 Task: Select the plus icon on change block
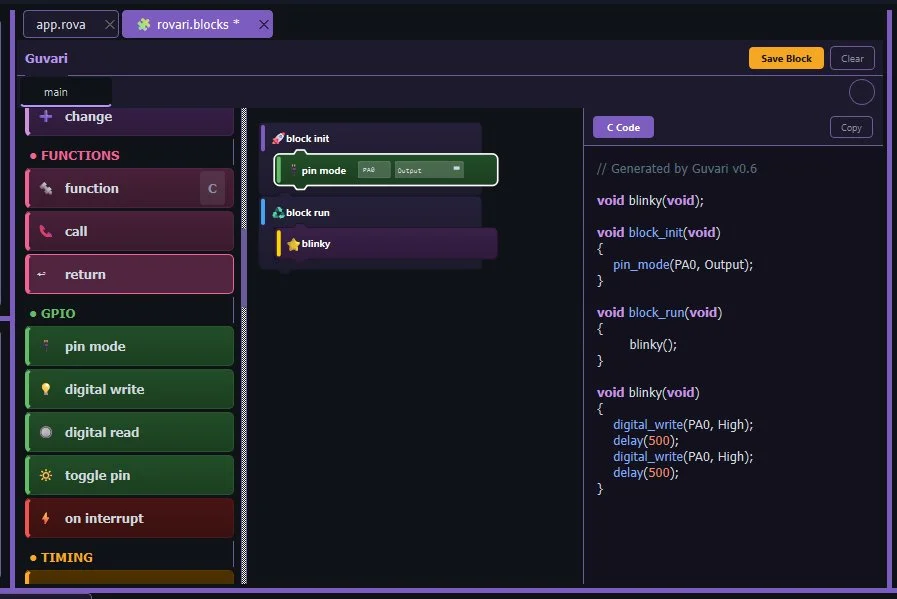[46, 117]
